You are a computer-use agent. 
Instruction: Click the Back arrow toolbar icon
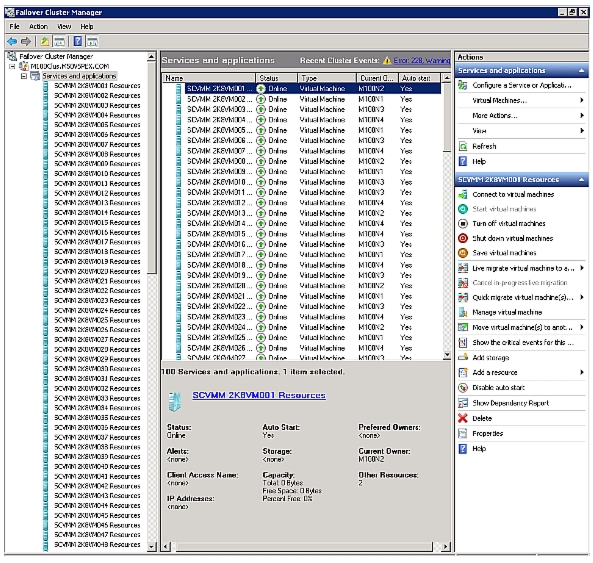point(12,41)
